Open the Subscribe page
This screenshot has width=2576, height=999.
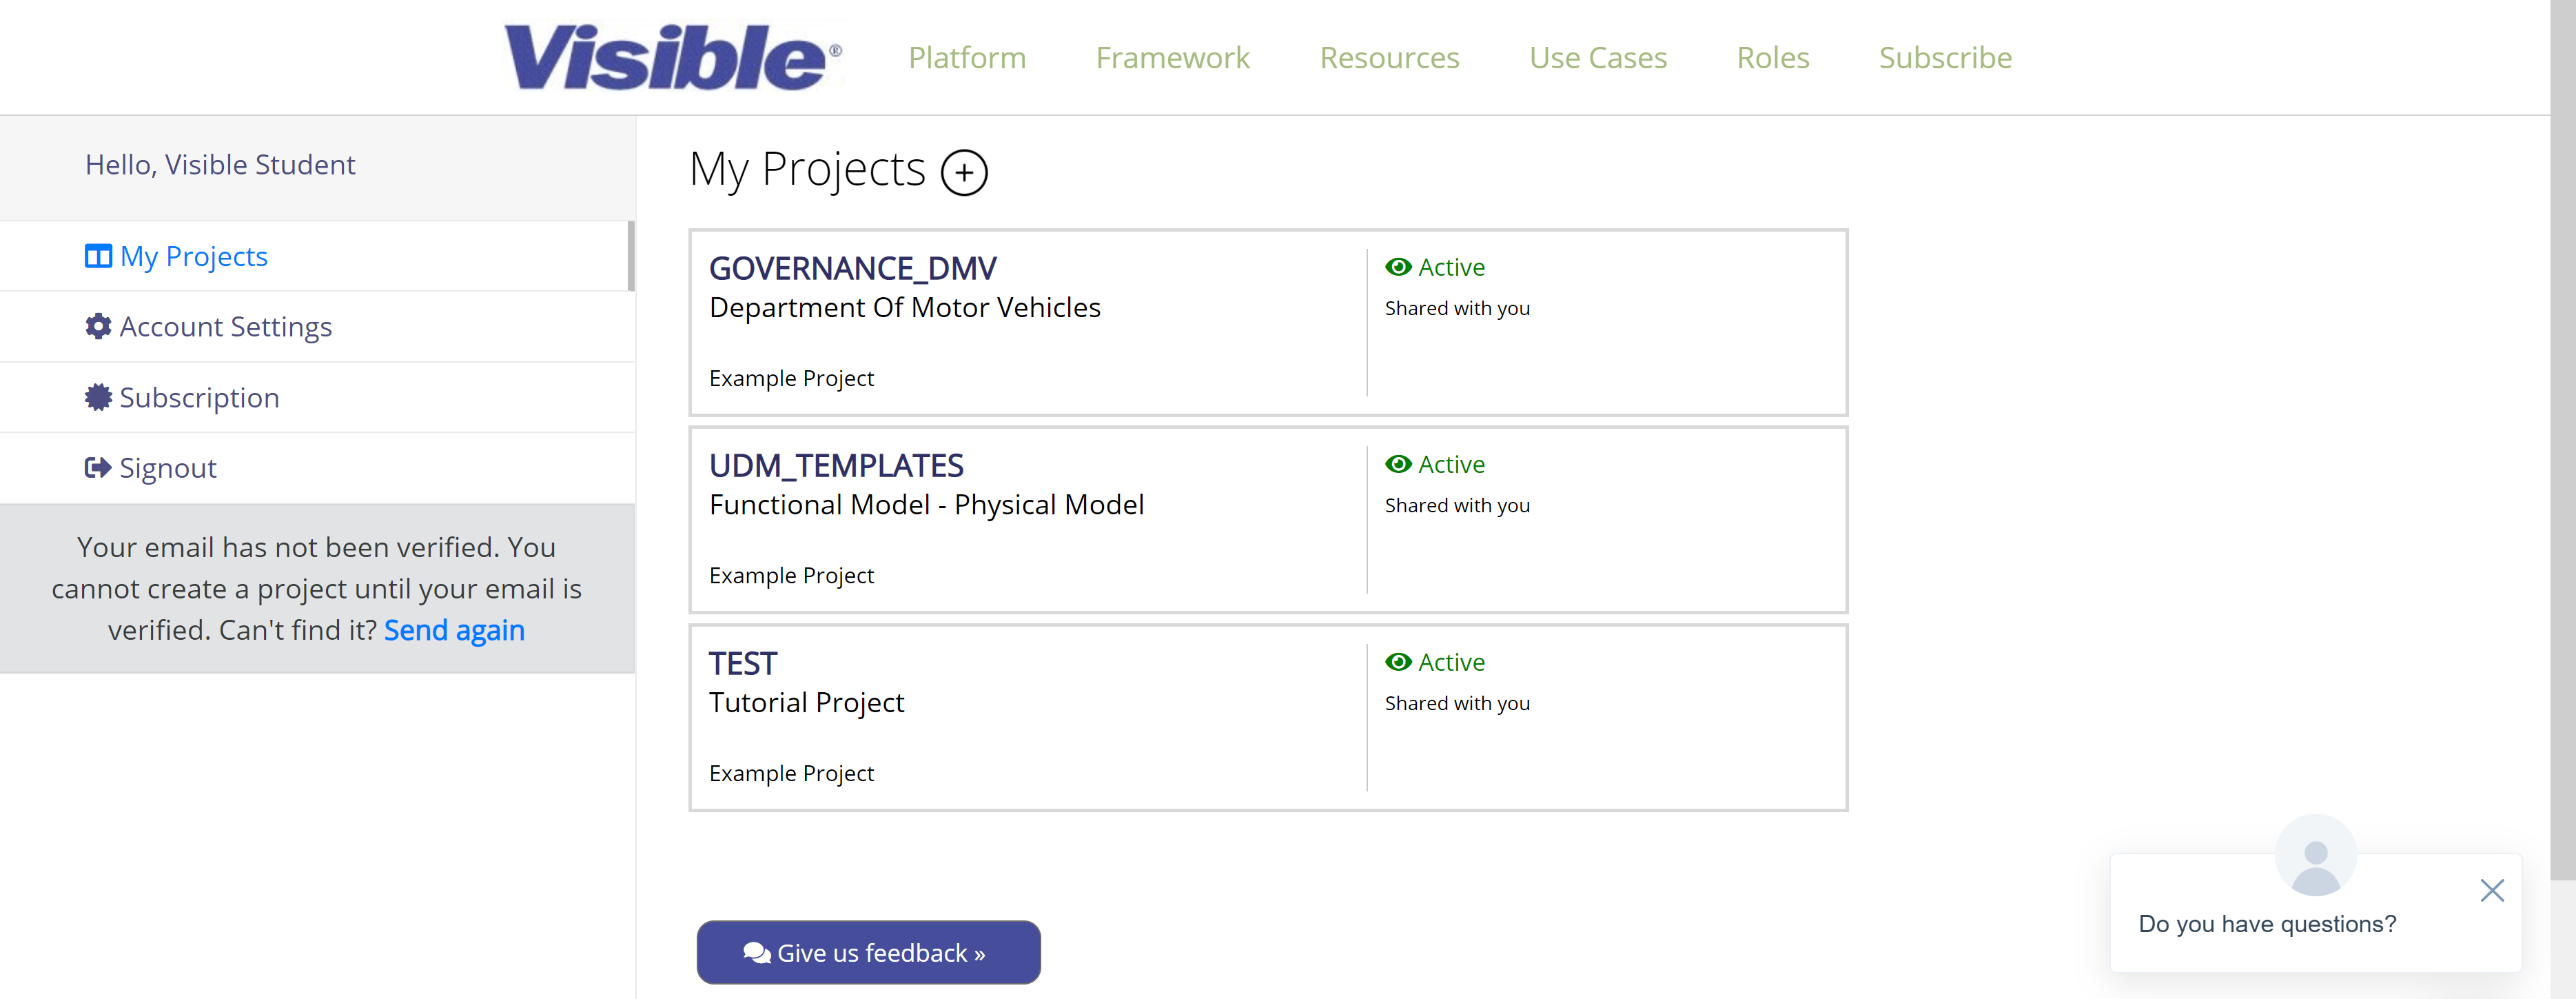pyautogui.click(x=1945, y=58)
